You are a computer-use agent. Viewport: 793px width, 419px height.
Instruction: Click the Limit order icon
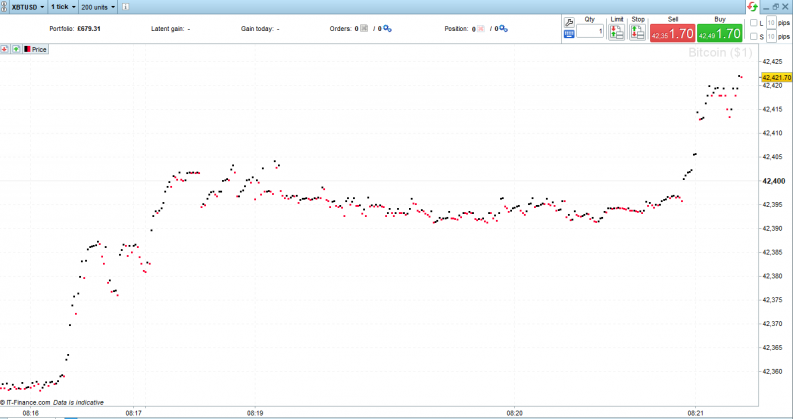pyautogui.click(x=616, y=32)
